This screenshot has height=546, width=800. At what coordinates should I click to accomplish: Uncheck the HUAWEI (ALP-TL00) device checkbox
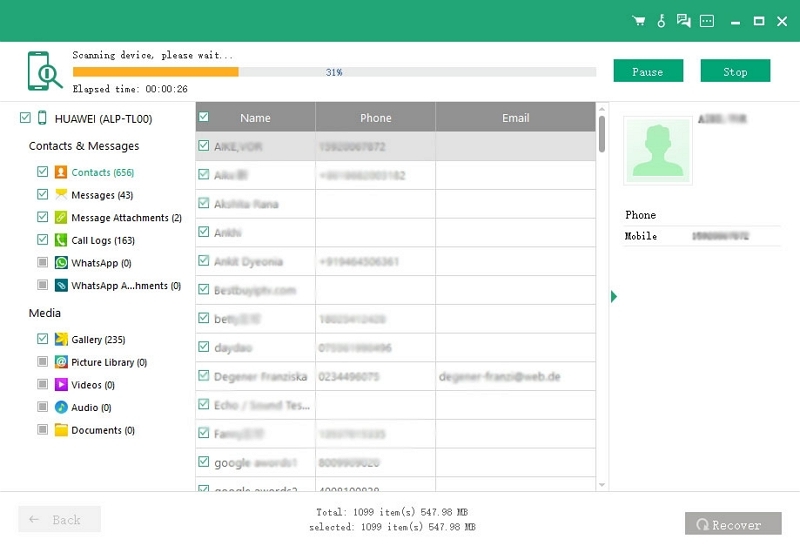tap(25, 119)
